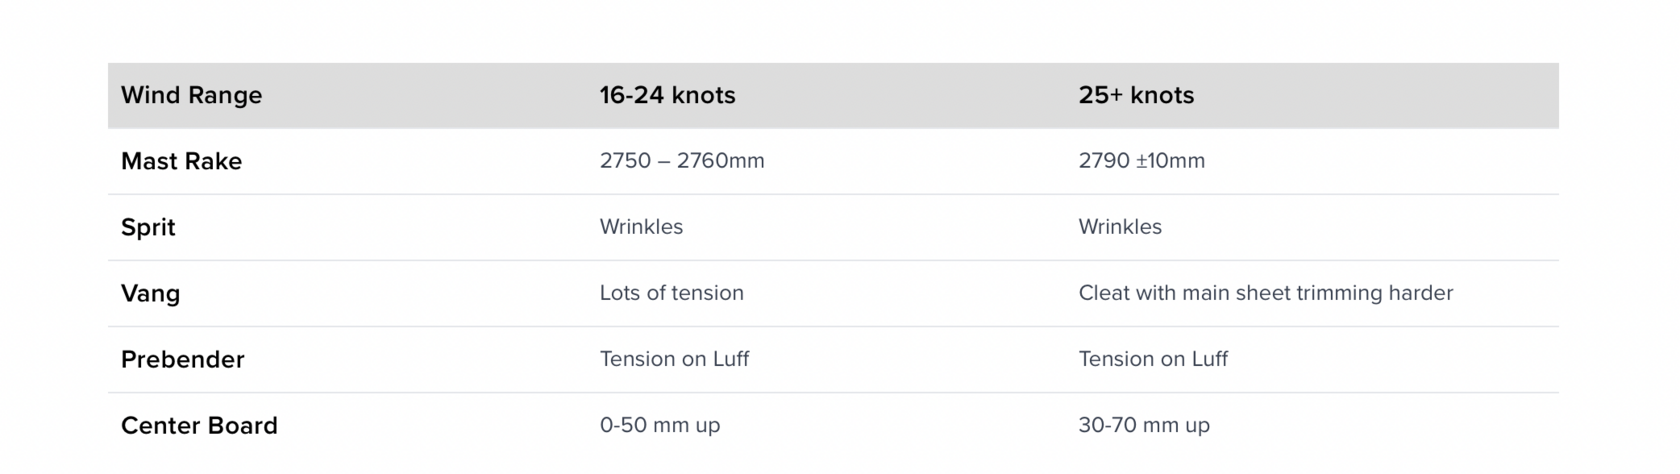Select the 0-50 mm up cell

point(660,425)
